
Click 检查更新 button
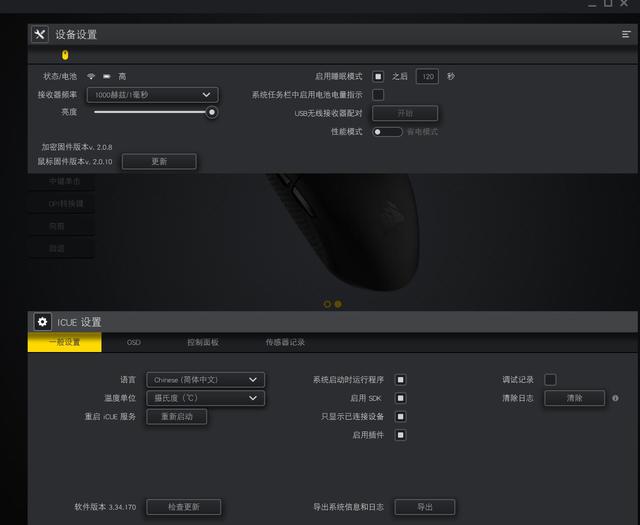pyautogui.click(x=184, y=507)
